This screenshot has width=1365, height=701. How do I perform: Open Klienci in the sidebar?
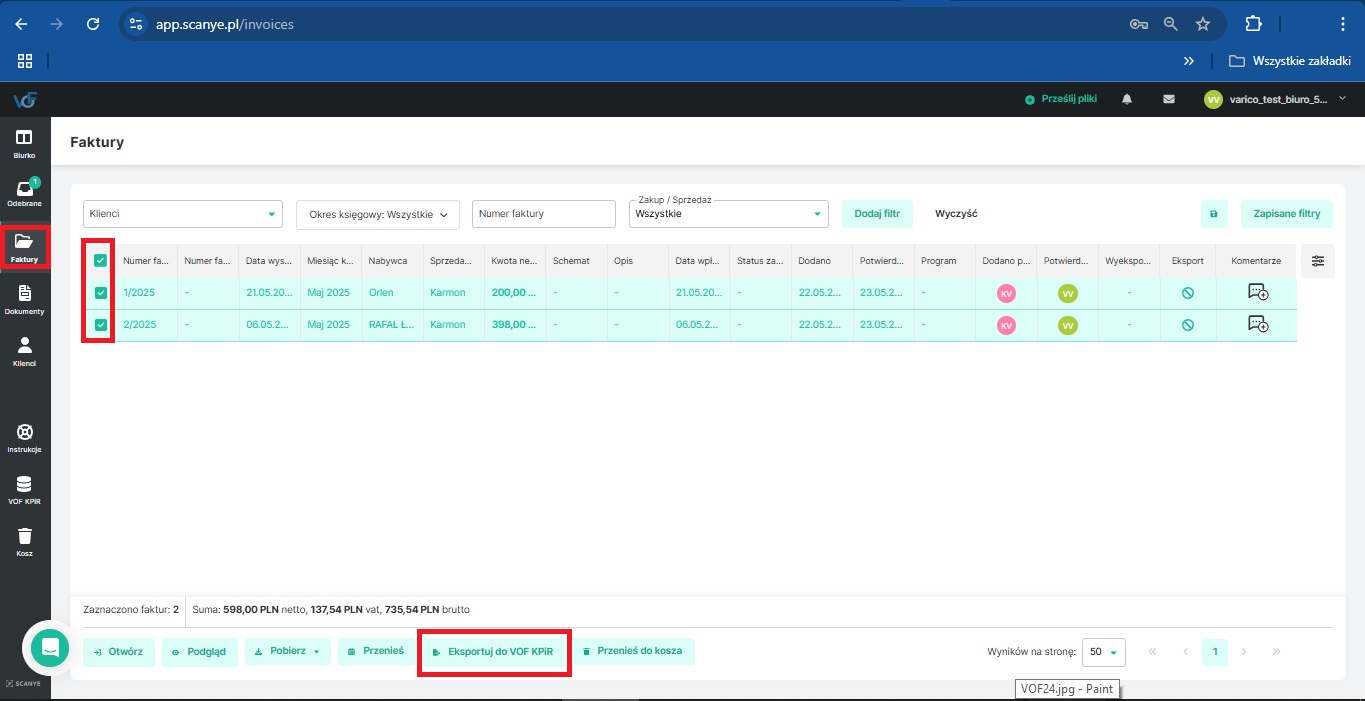pyautogui.click(x=25, y=351)
